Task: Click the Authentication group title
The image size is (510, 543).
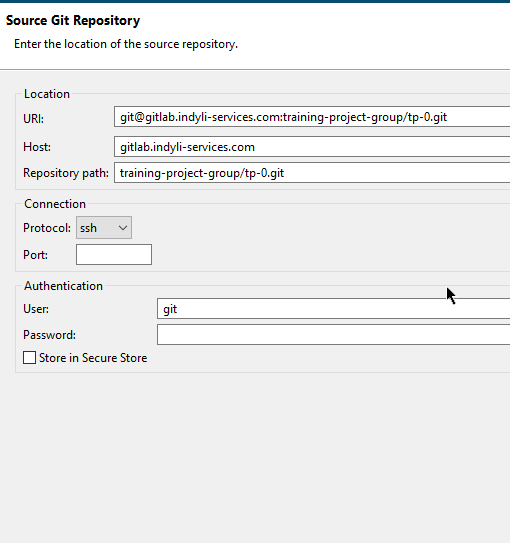Action: click(x=63, y=286)
